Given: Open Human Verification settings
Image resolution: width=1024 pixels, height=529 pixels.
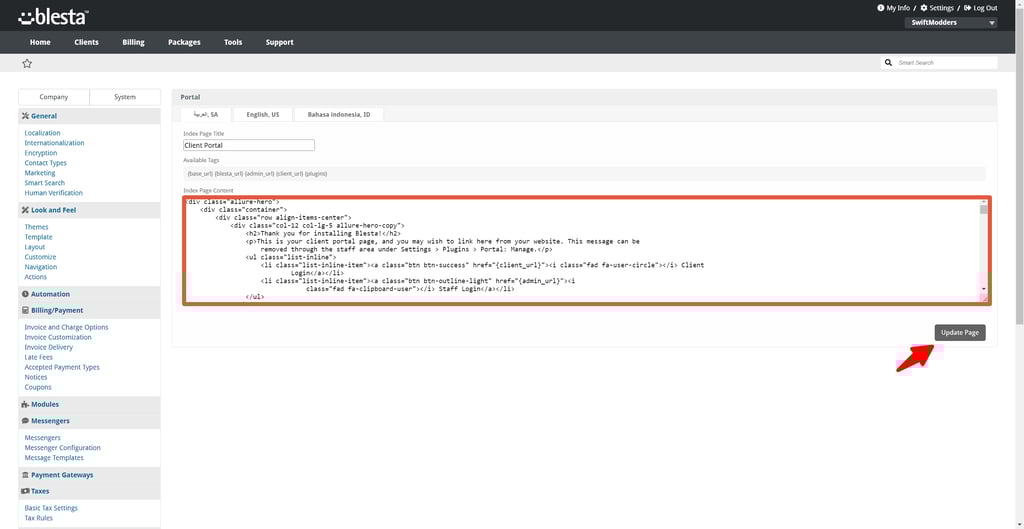Looking at the screenshot, I should point(54,193).
